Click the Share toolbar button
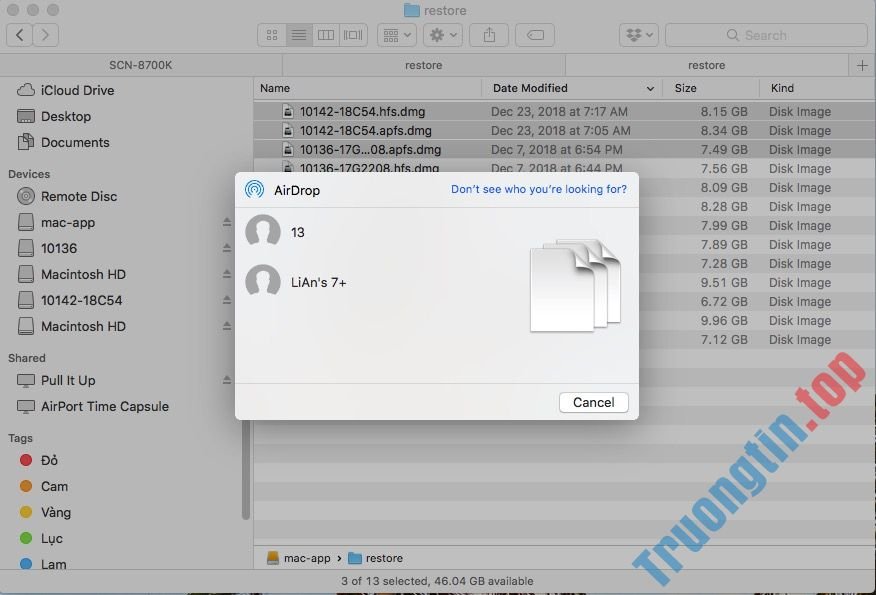This screenshot has width=876, height=595. point(489,35)
